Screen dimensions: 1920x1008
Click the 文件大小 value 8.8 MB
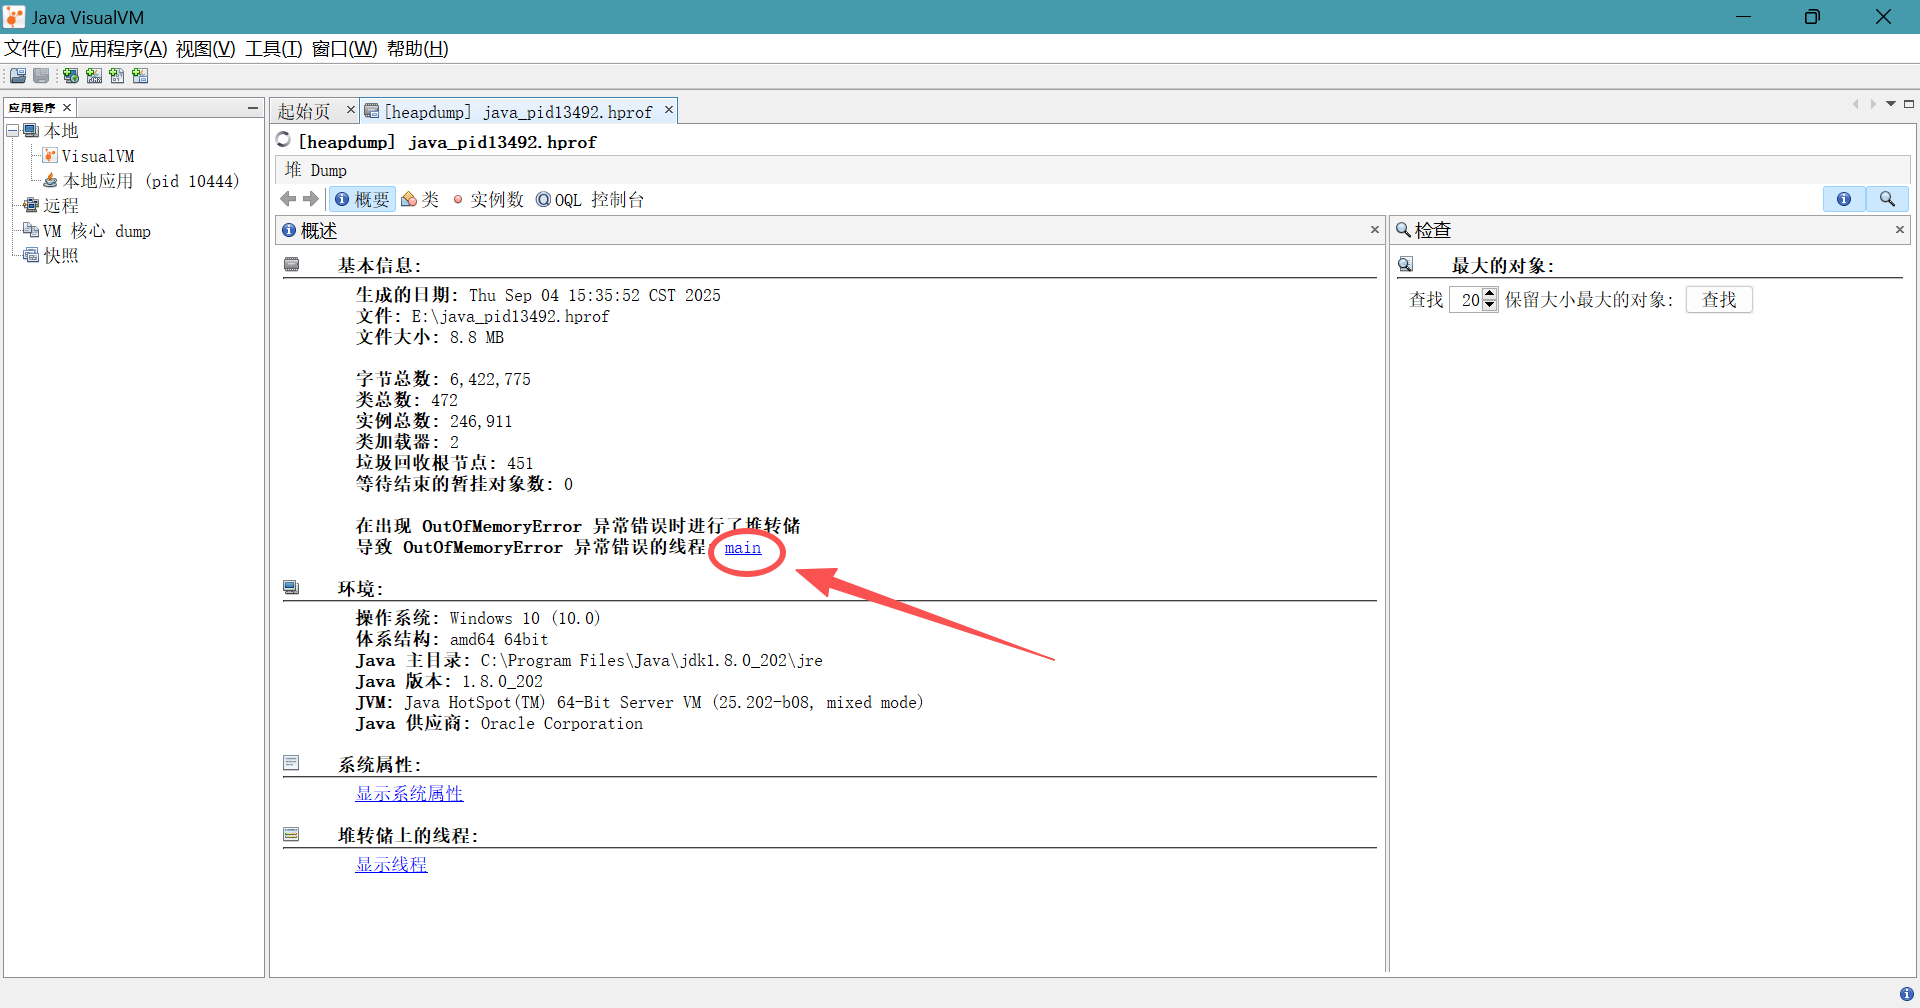[x=477, y=338]
